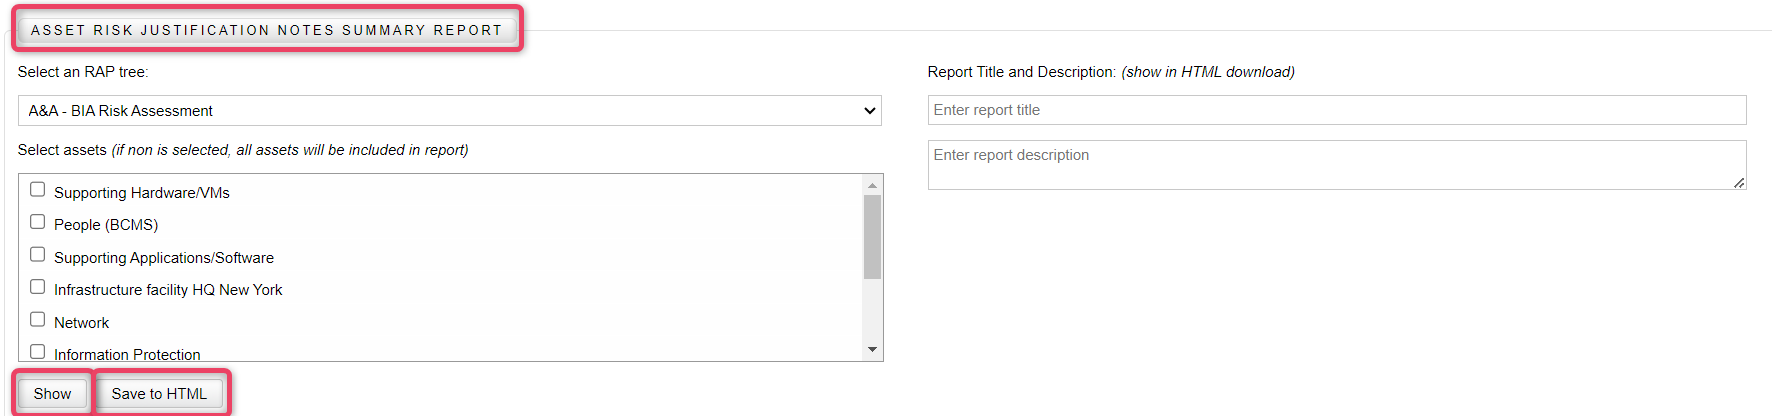
Task: Select the Infrastructure facility HQ New York checkbox
Action: click(x=38, y=287)
